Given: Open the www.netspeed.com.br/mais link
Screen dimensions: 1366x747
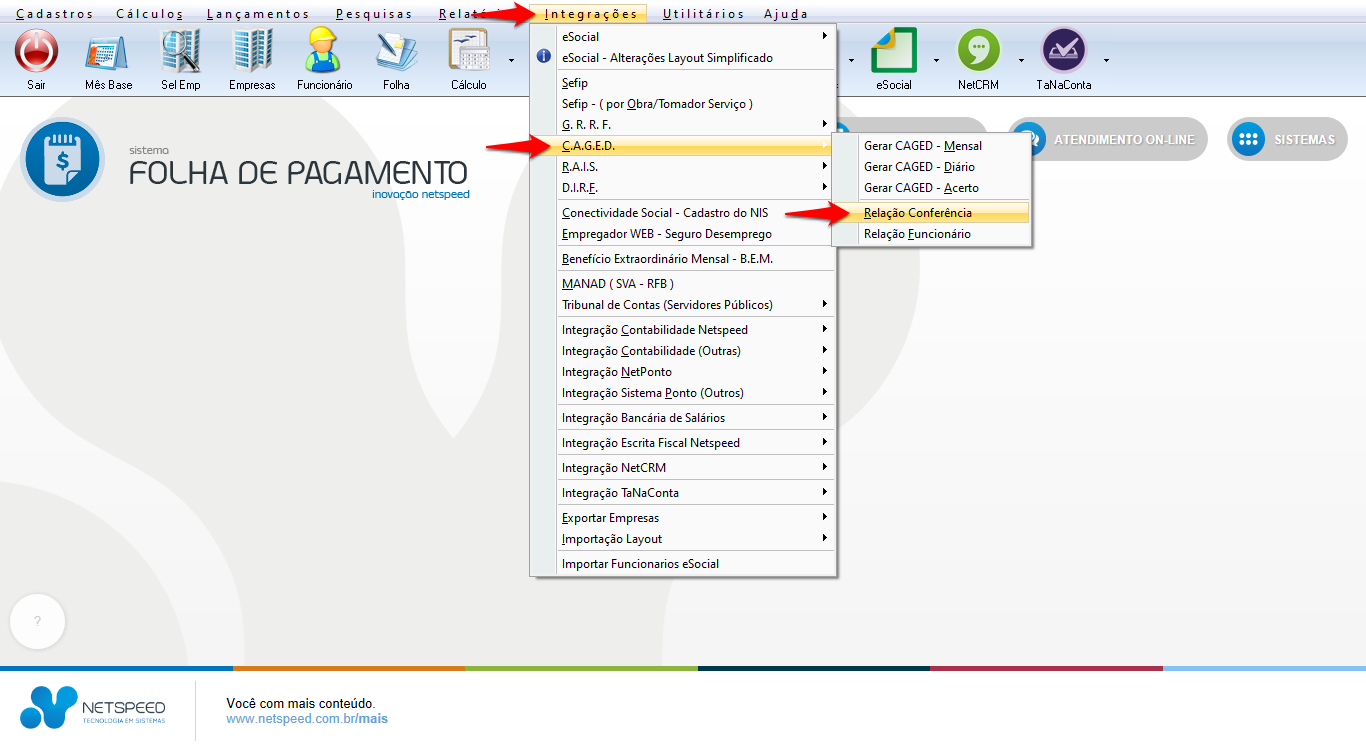Looking at the screenshot, I should pyautogui.click(x=307, y=719).
